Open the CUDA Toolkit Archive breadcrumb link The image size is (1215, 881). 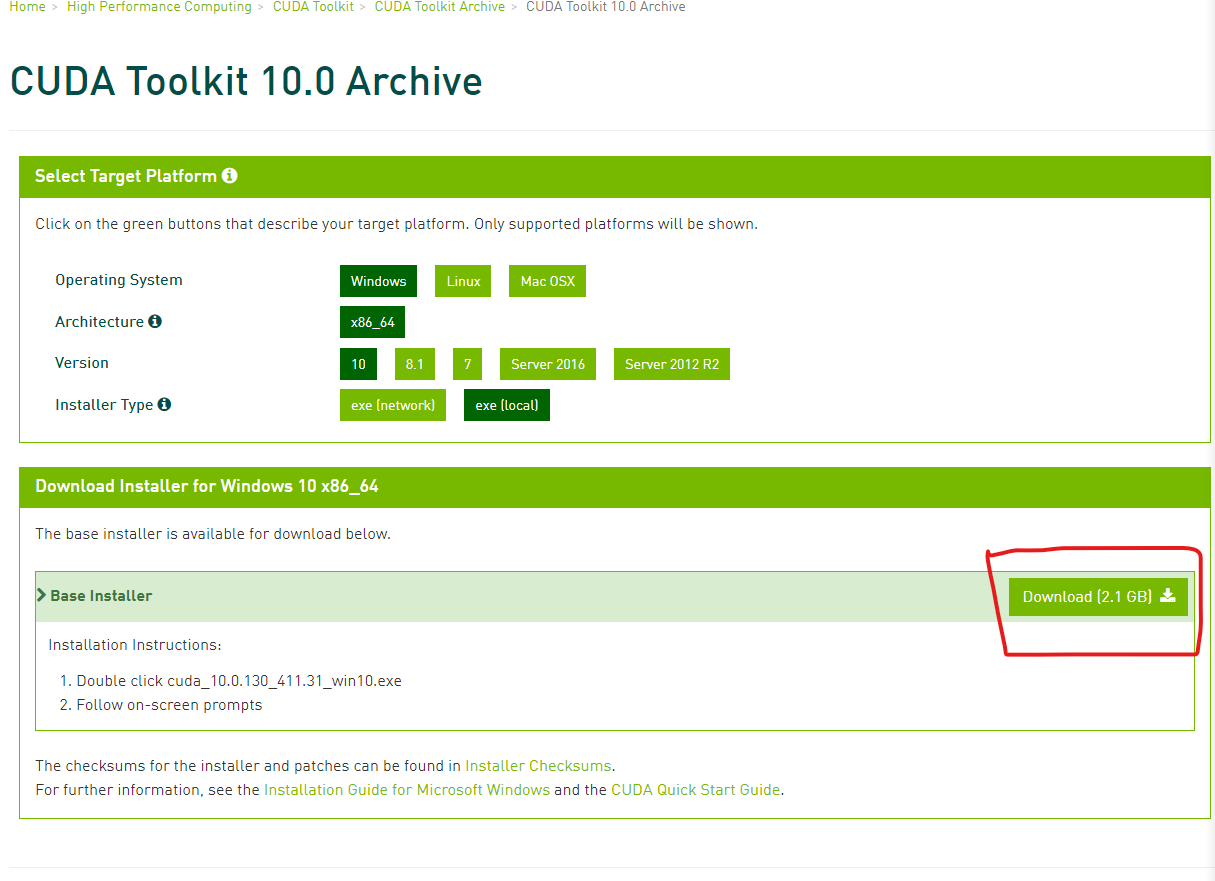point(440,7)
